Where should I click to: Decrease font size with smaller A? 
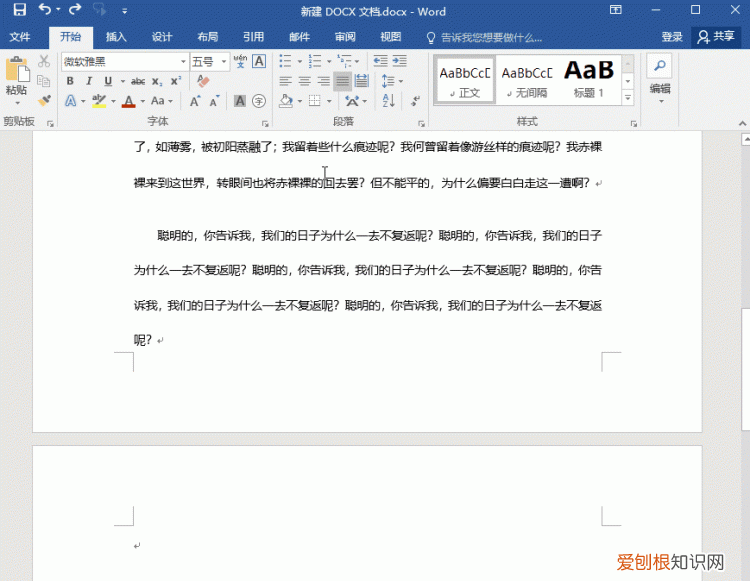[214, 101]
